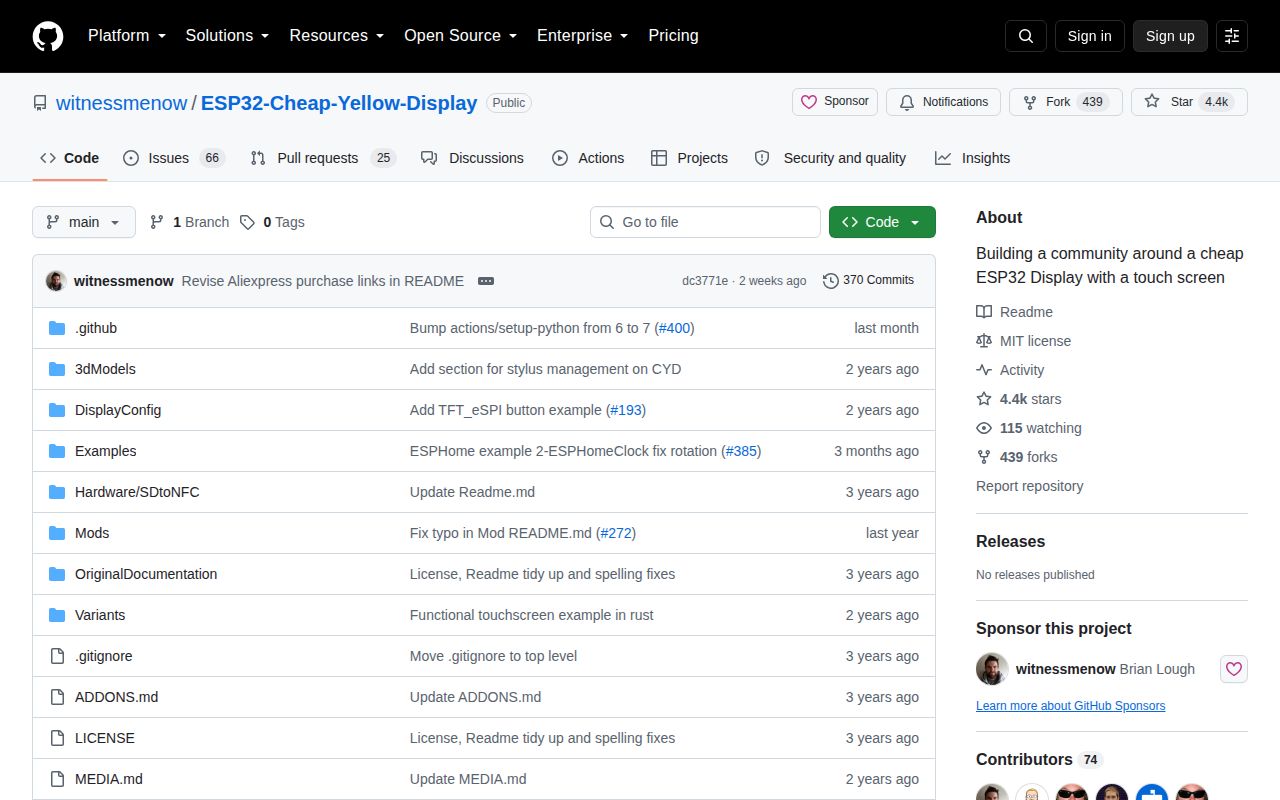Open the search magnifier icon
The height and width of the screenshot is (800, 1280).
[x=1026, y=36]
